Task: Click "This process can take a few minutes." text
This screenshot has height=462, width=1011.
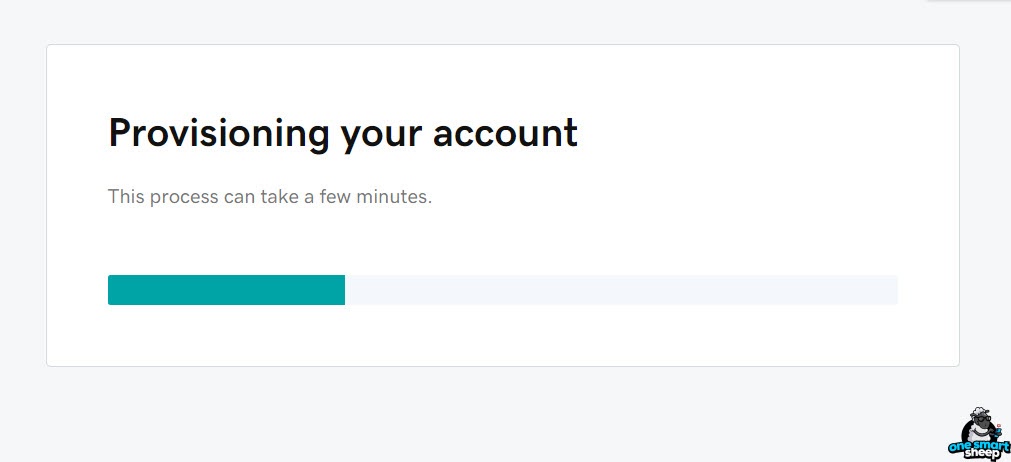Action: pyautogui.click(x=270, y=197)
